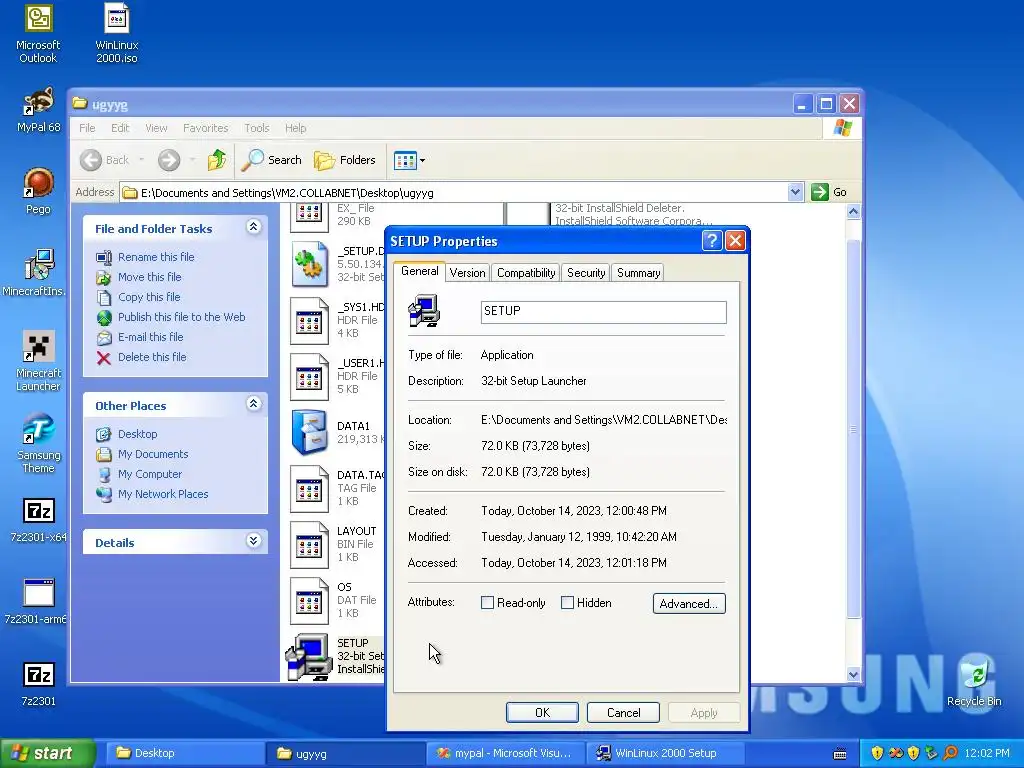
Task: Open the Forward history dropdown arrow
Action: 192,160
